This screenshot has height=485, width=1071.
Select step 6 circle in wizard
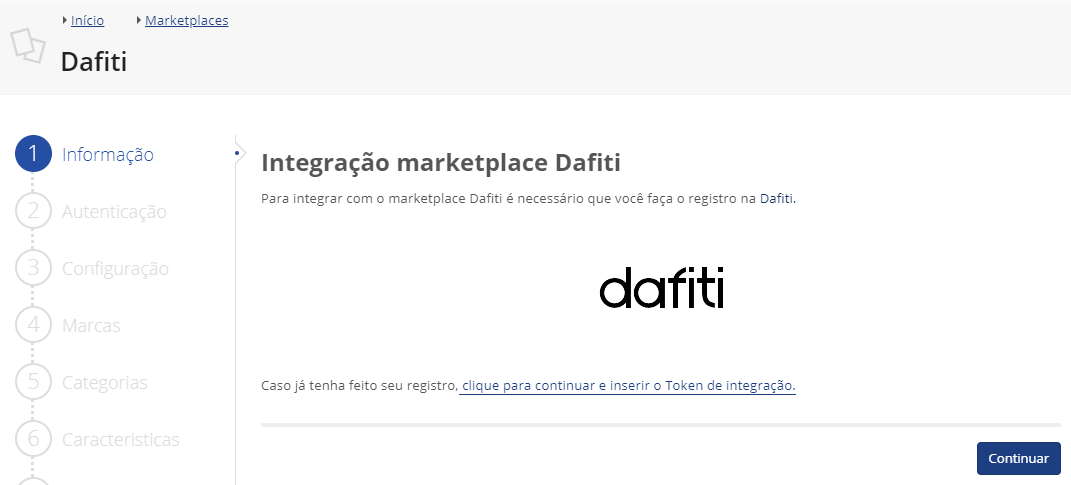(x=33, y=438)
